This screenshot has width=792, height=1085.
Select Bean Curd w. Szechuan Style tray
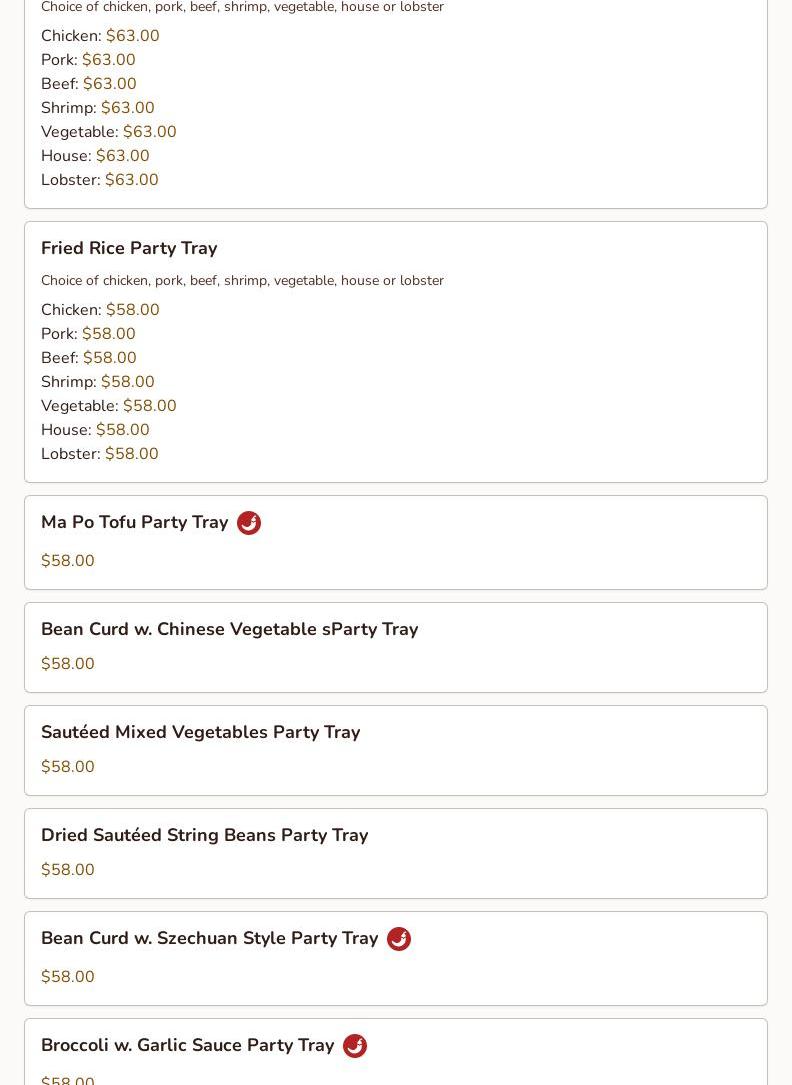coord(210,938)
